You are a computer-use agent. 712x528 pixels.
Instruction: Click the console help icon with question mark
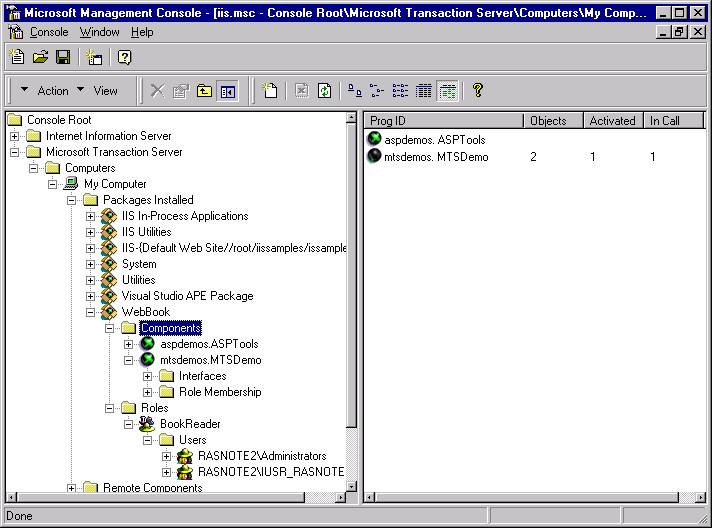click(124, 57)
